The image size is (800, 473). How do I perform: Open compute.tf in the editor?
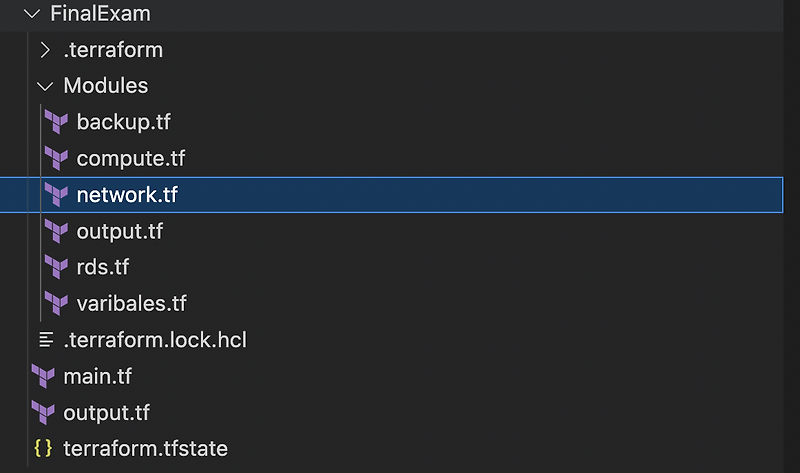[x=130, y=158]
